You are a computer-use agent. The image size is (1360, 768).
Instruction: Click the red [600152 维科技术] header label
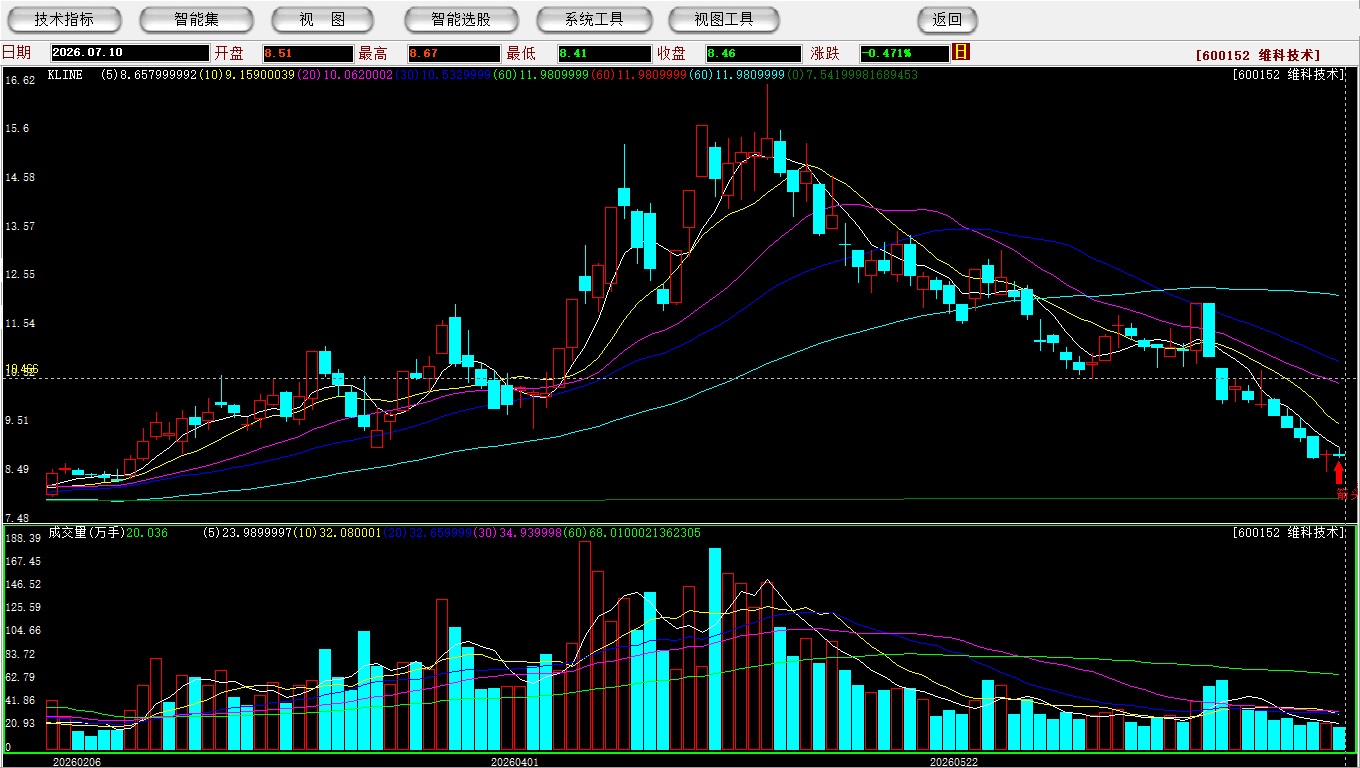click(1258, 55)
